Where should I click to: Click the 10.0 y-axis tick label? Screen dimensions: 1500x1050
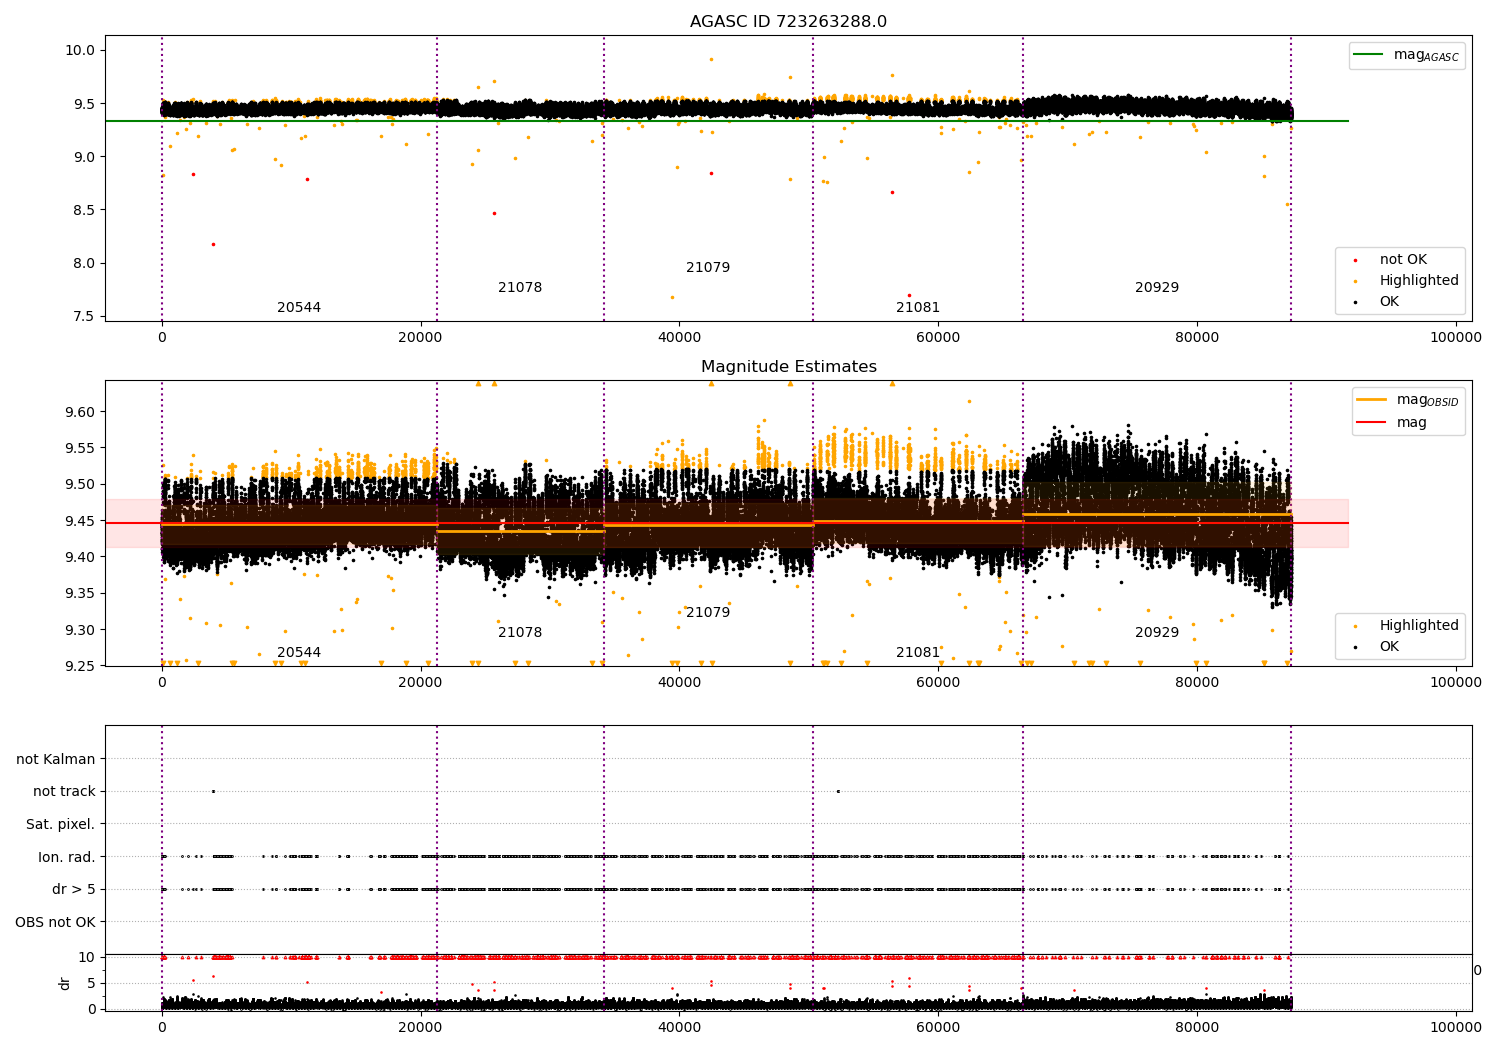(x=78, y=50)
